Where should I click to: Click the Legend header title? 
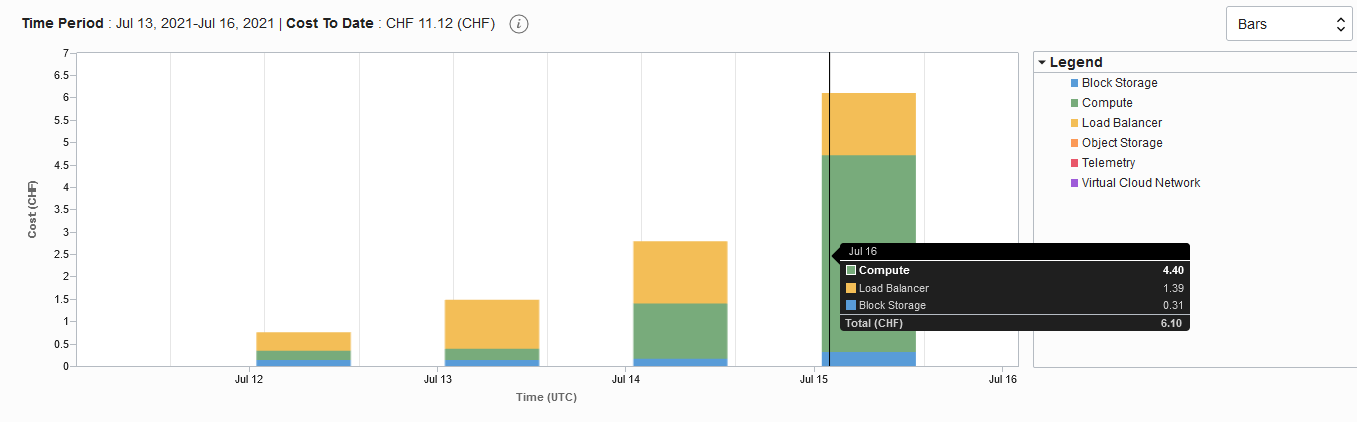click(1076, 62)
